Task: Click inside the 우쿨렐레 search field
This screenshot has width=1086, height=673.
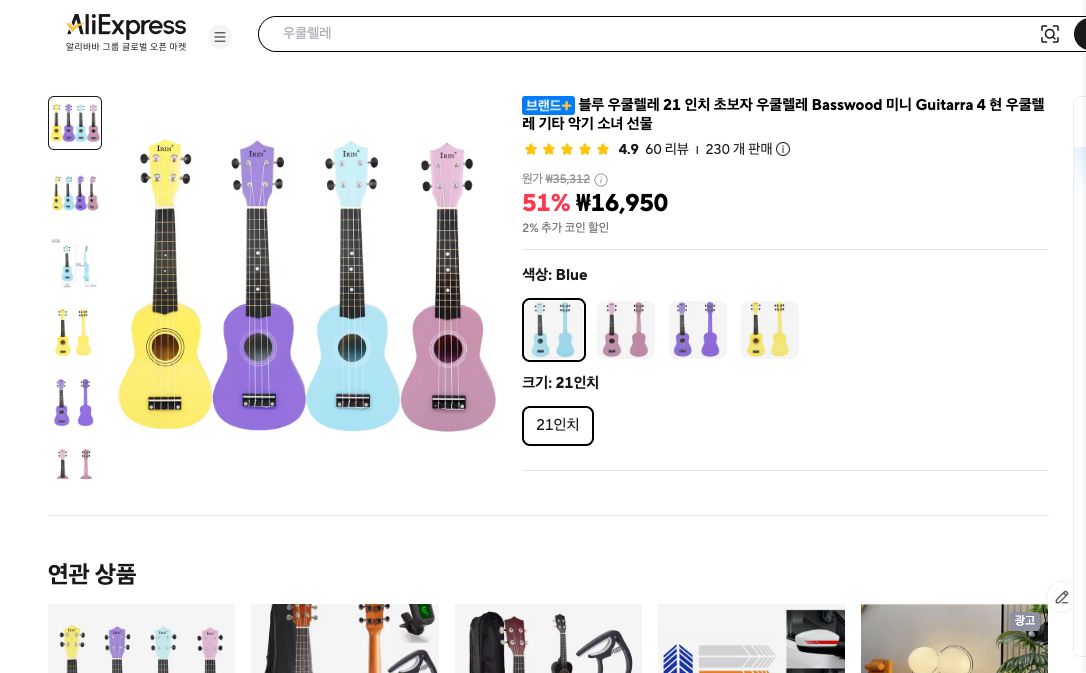Action: 500,33
